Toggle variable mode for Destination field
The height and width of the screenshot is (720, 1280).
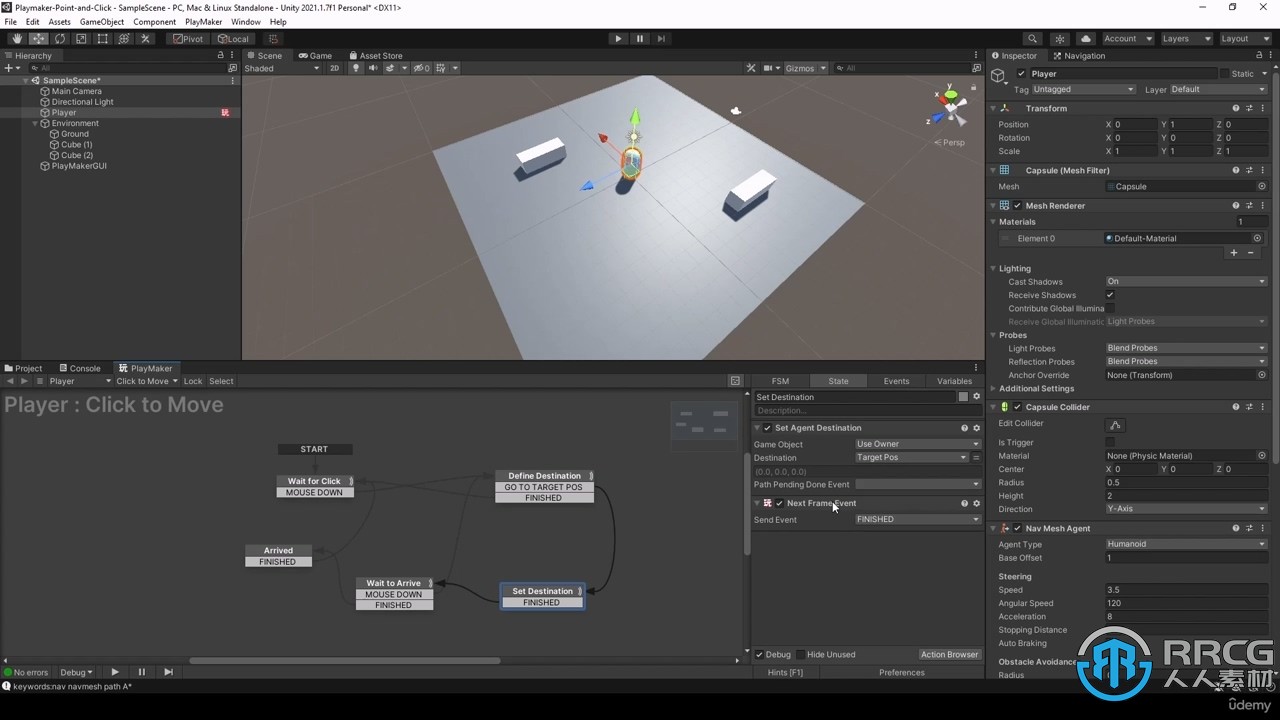click(977, 457)
